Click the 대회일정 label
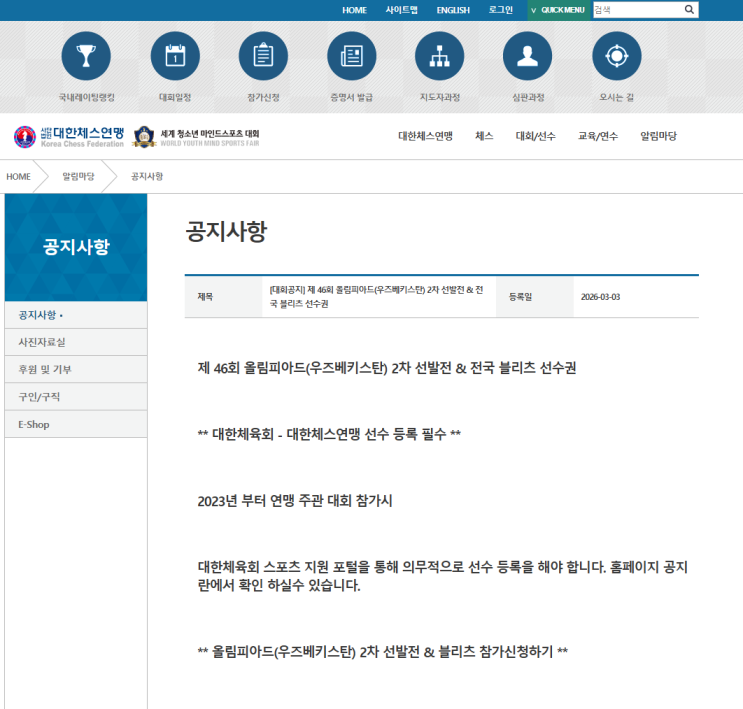This screenshot has width=743, height=709. tap(175, 97)
